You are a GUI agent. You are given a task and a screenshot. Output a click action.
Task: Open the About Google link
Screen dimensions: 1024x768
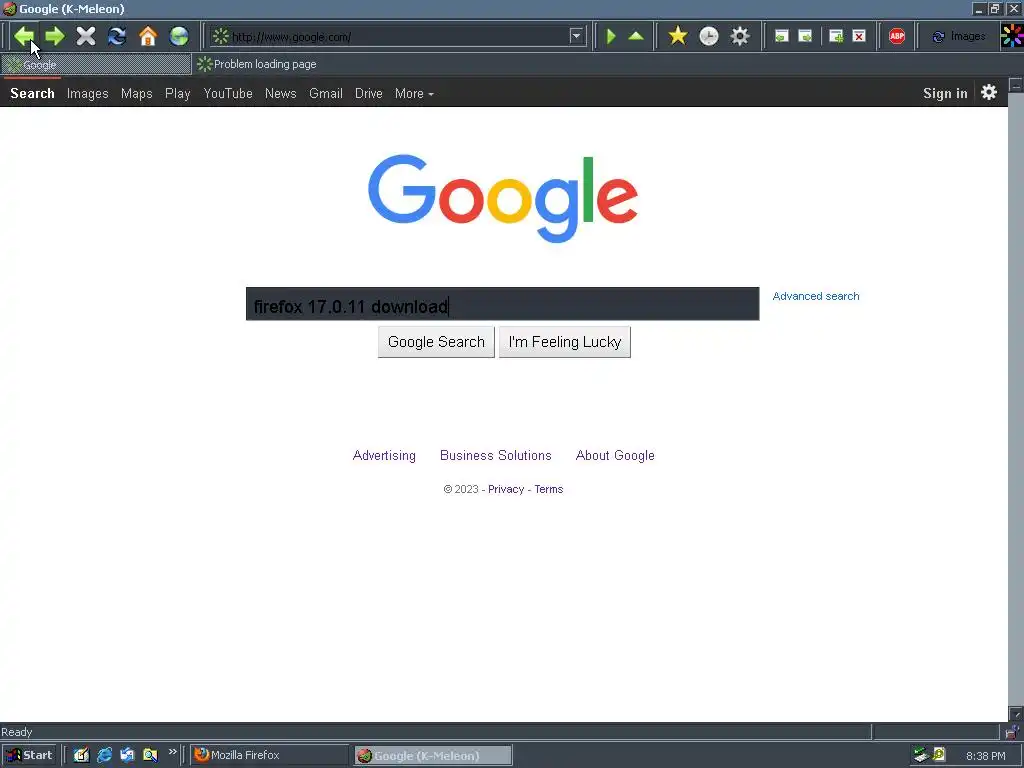(615, 455)
